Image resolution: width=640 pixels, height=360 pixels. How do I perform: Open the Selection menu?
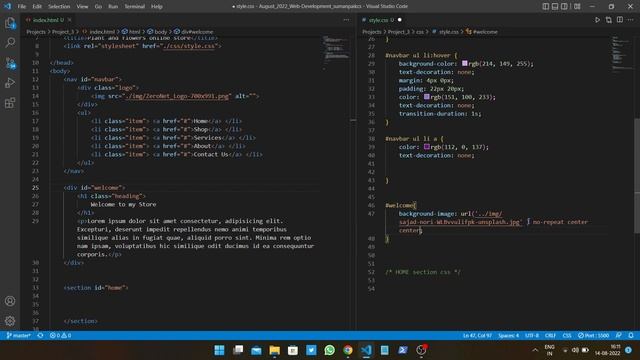pyautogui.click(x=59, y=7)
